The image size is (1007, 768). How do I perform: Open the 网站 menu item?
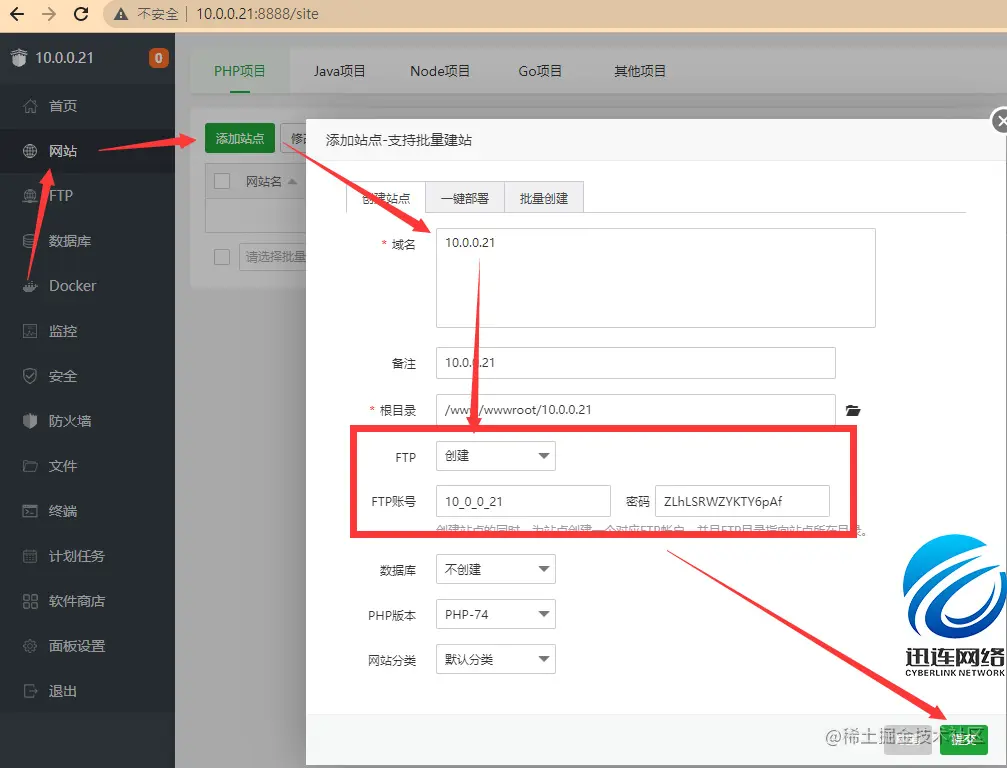pyautogui.click(x=87, y=151)
